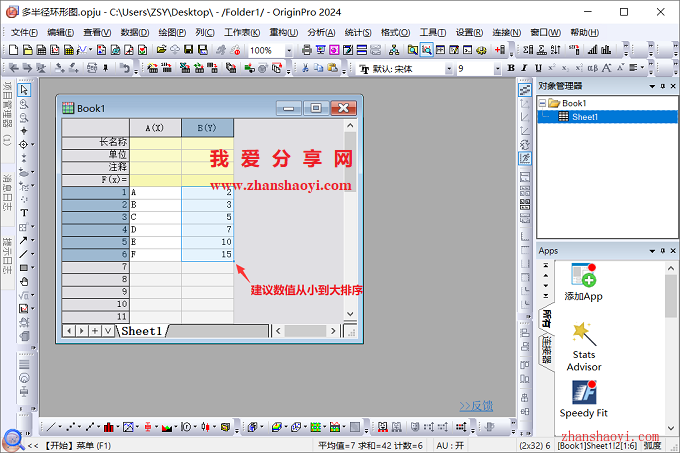This screenshot has width=680, height=453.
Task: Click the Learning Center magnifier icon
Action: pos(13,440)
